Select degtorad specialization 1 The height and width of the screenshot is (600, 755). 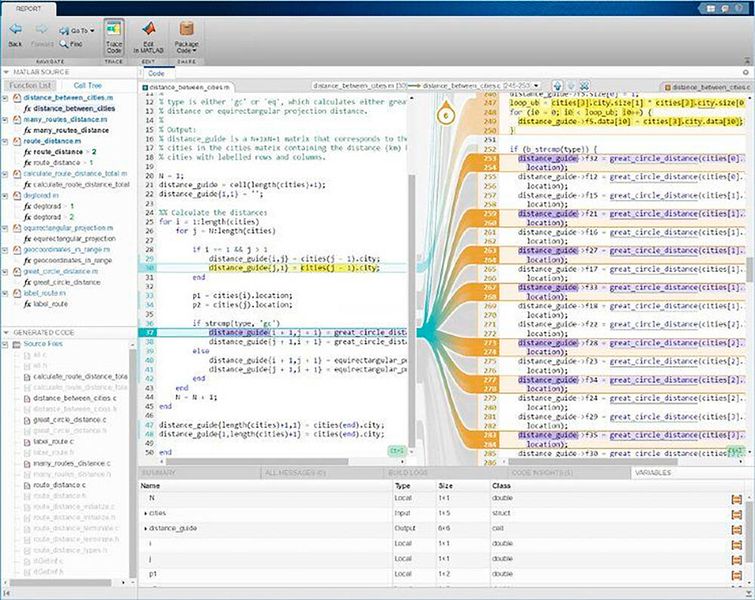49,206
